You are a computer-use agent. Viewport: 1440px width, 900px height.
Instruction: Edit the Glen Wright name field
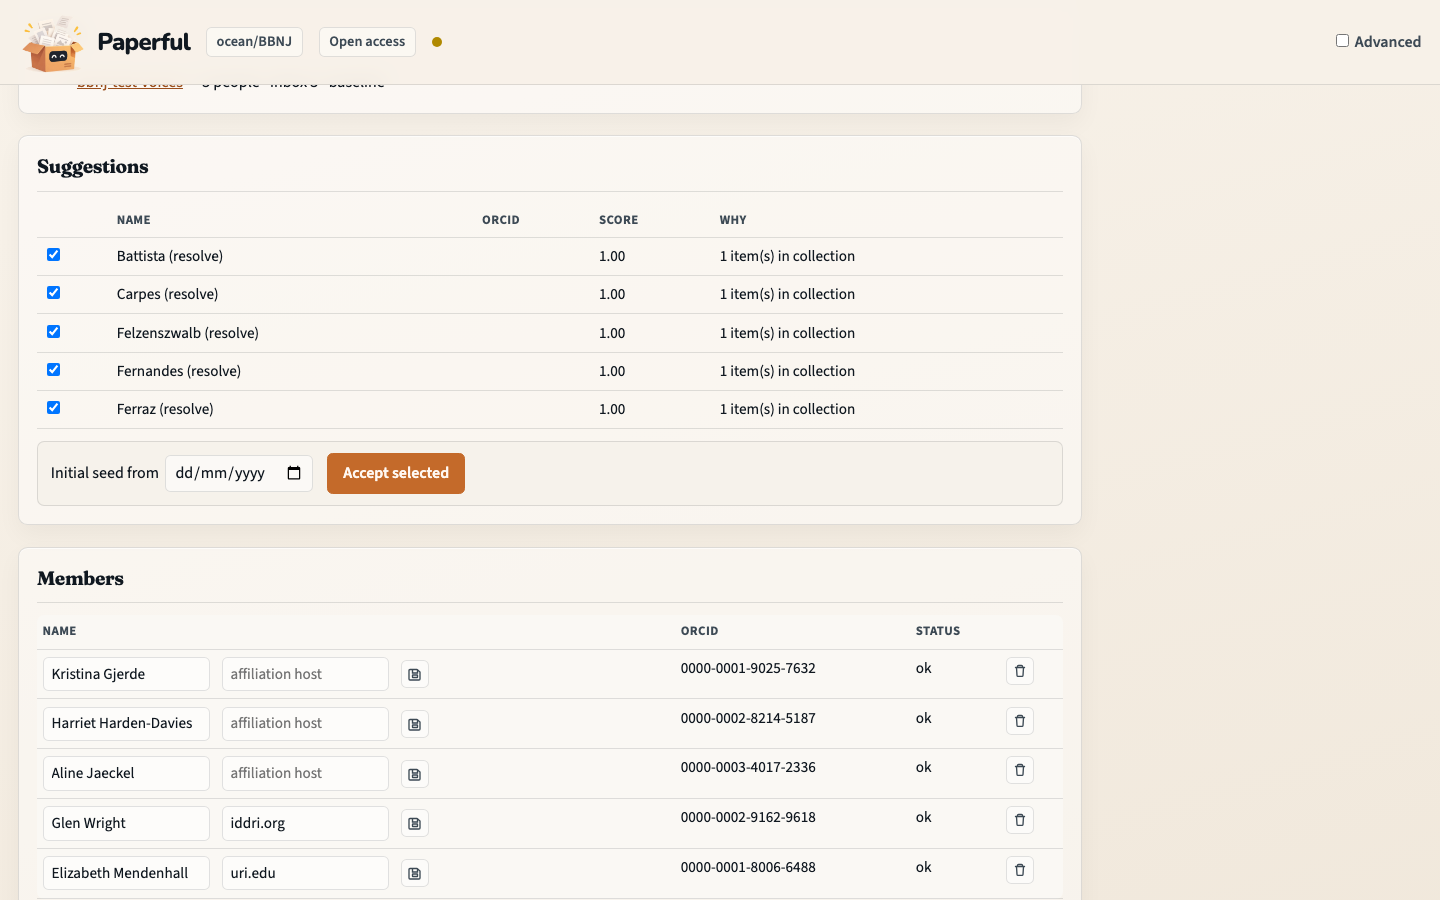126,823
